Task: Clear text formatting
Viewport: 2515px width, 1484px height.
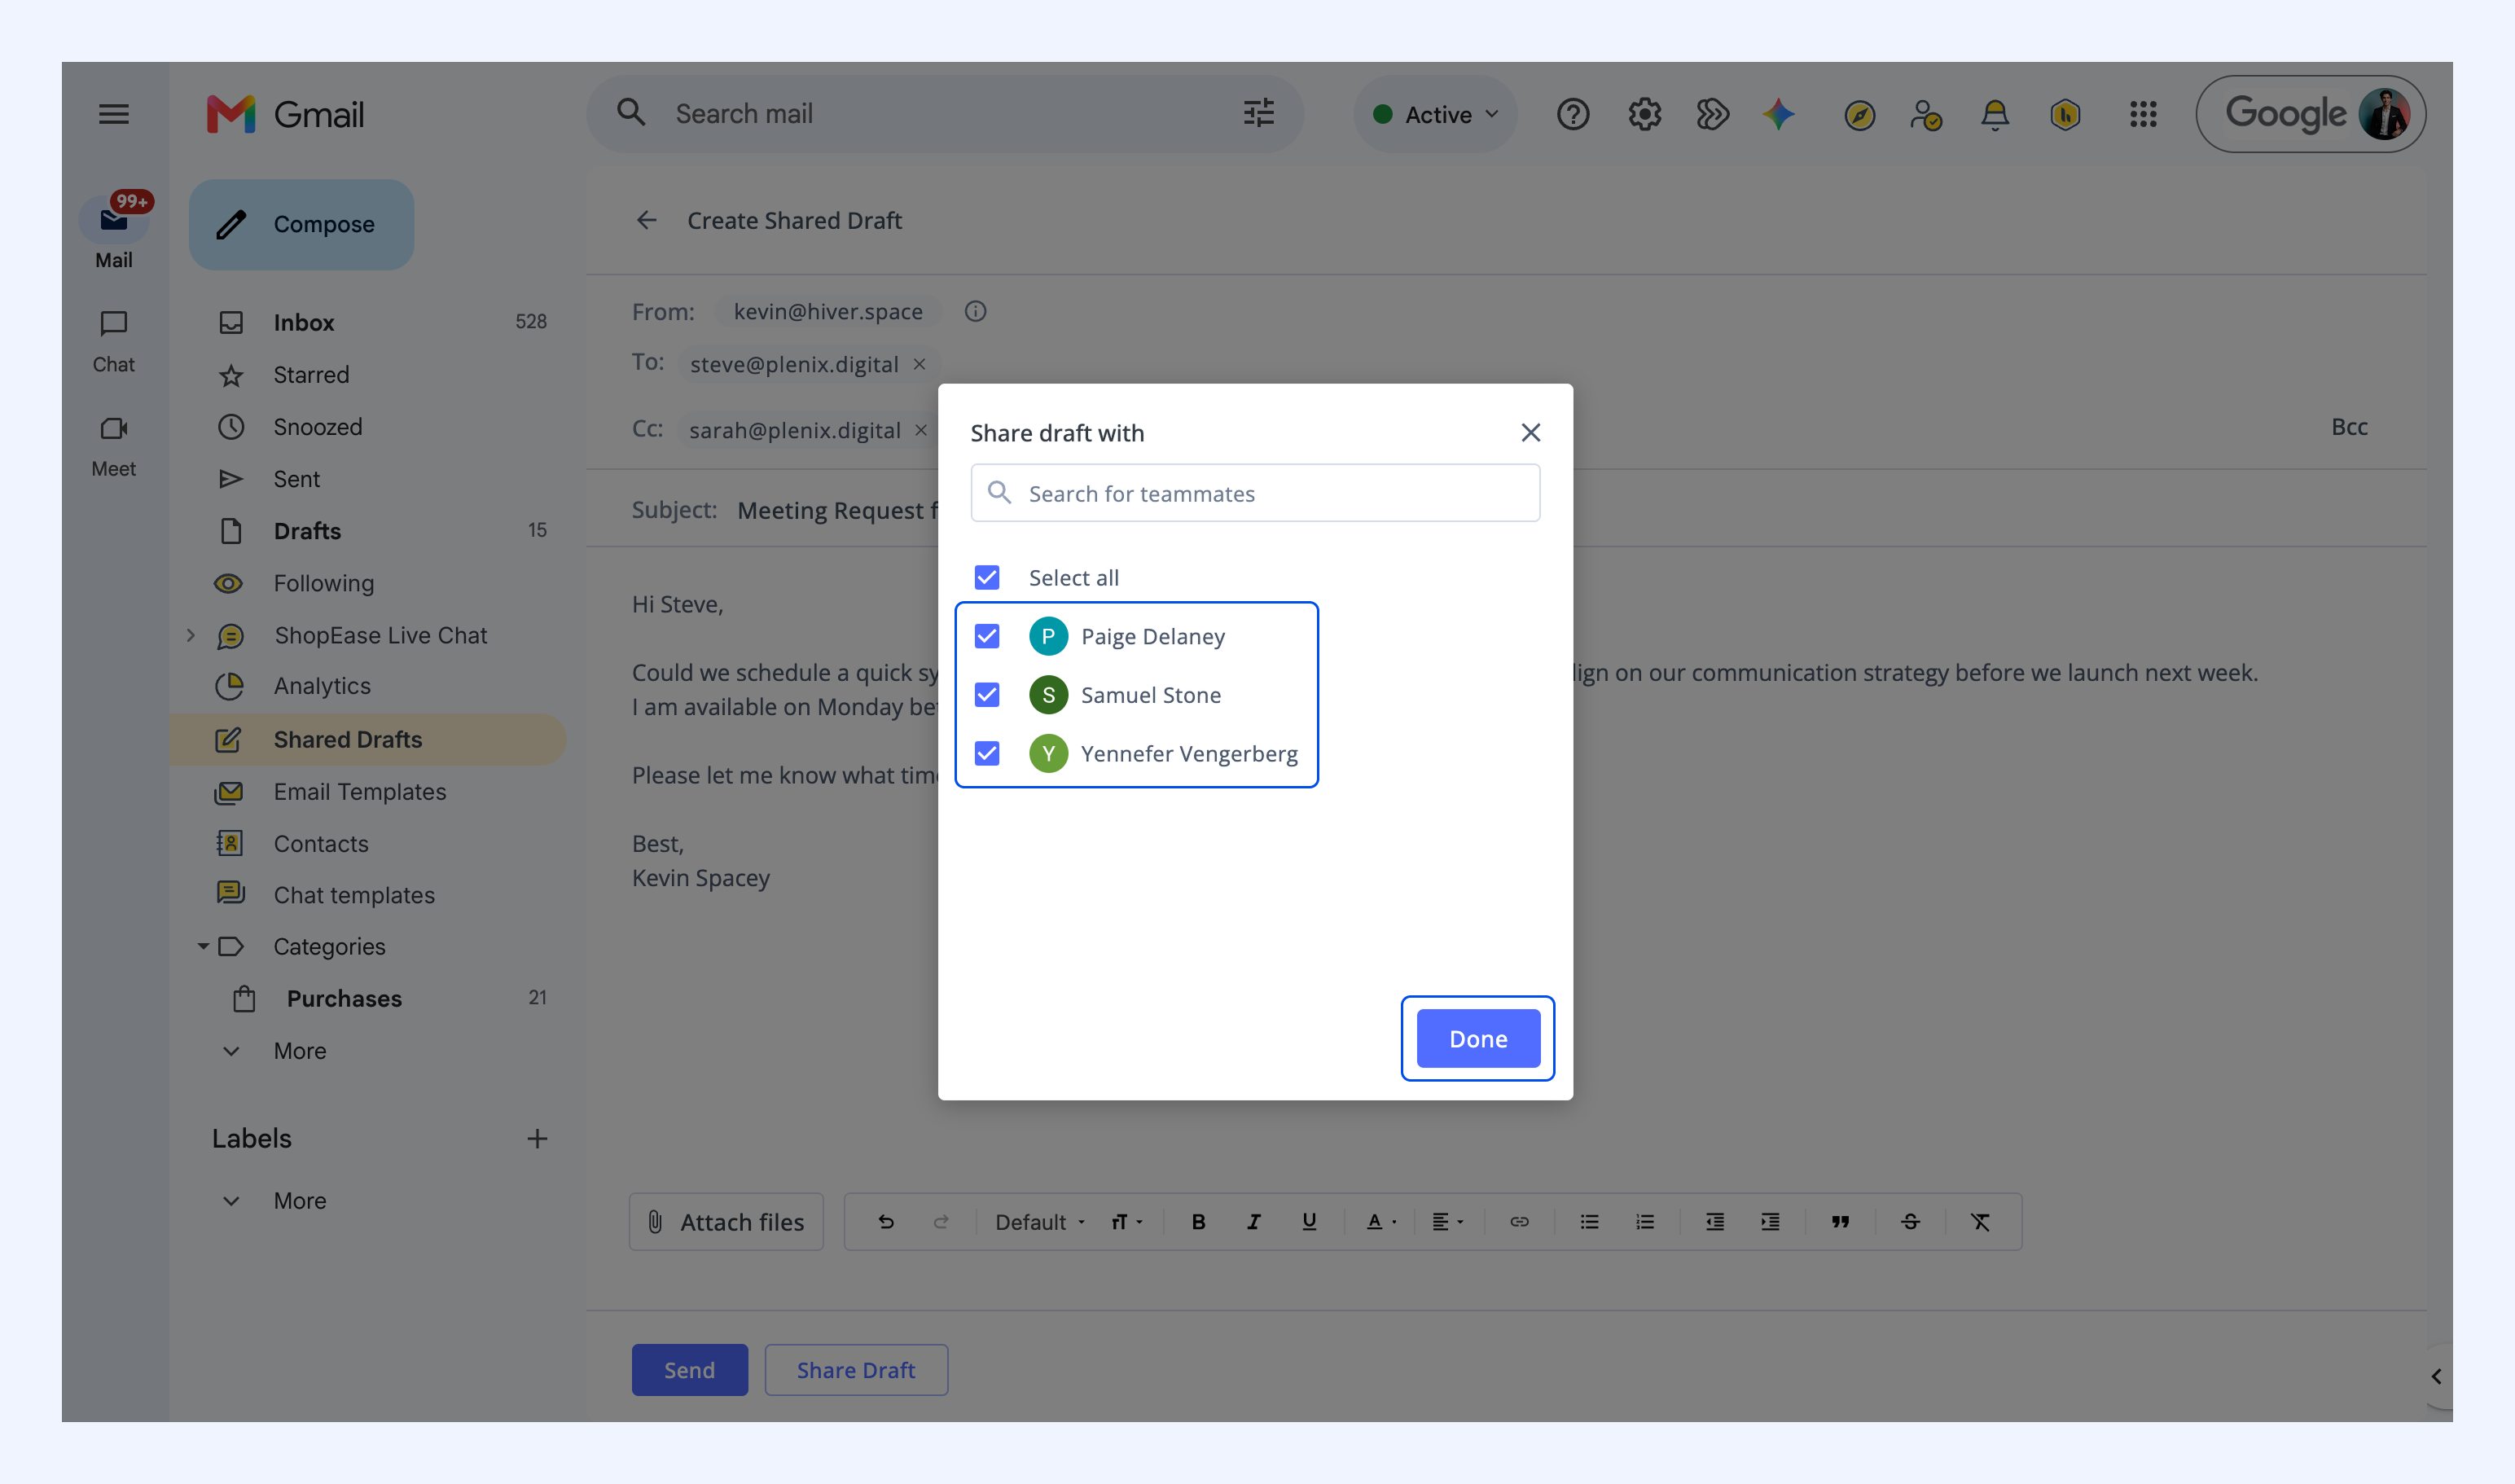Action: pos(1980,1222)
